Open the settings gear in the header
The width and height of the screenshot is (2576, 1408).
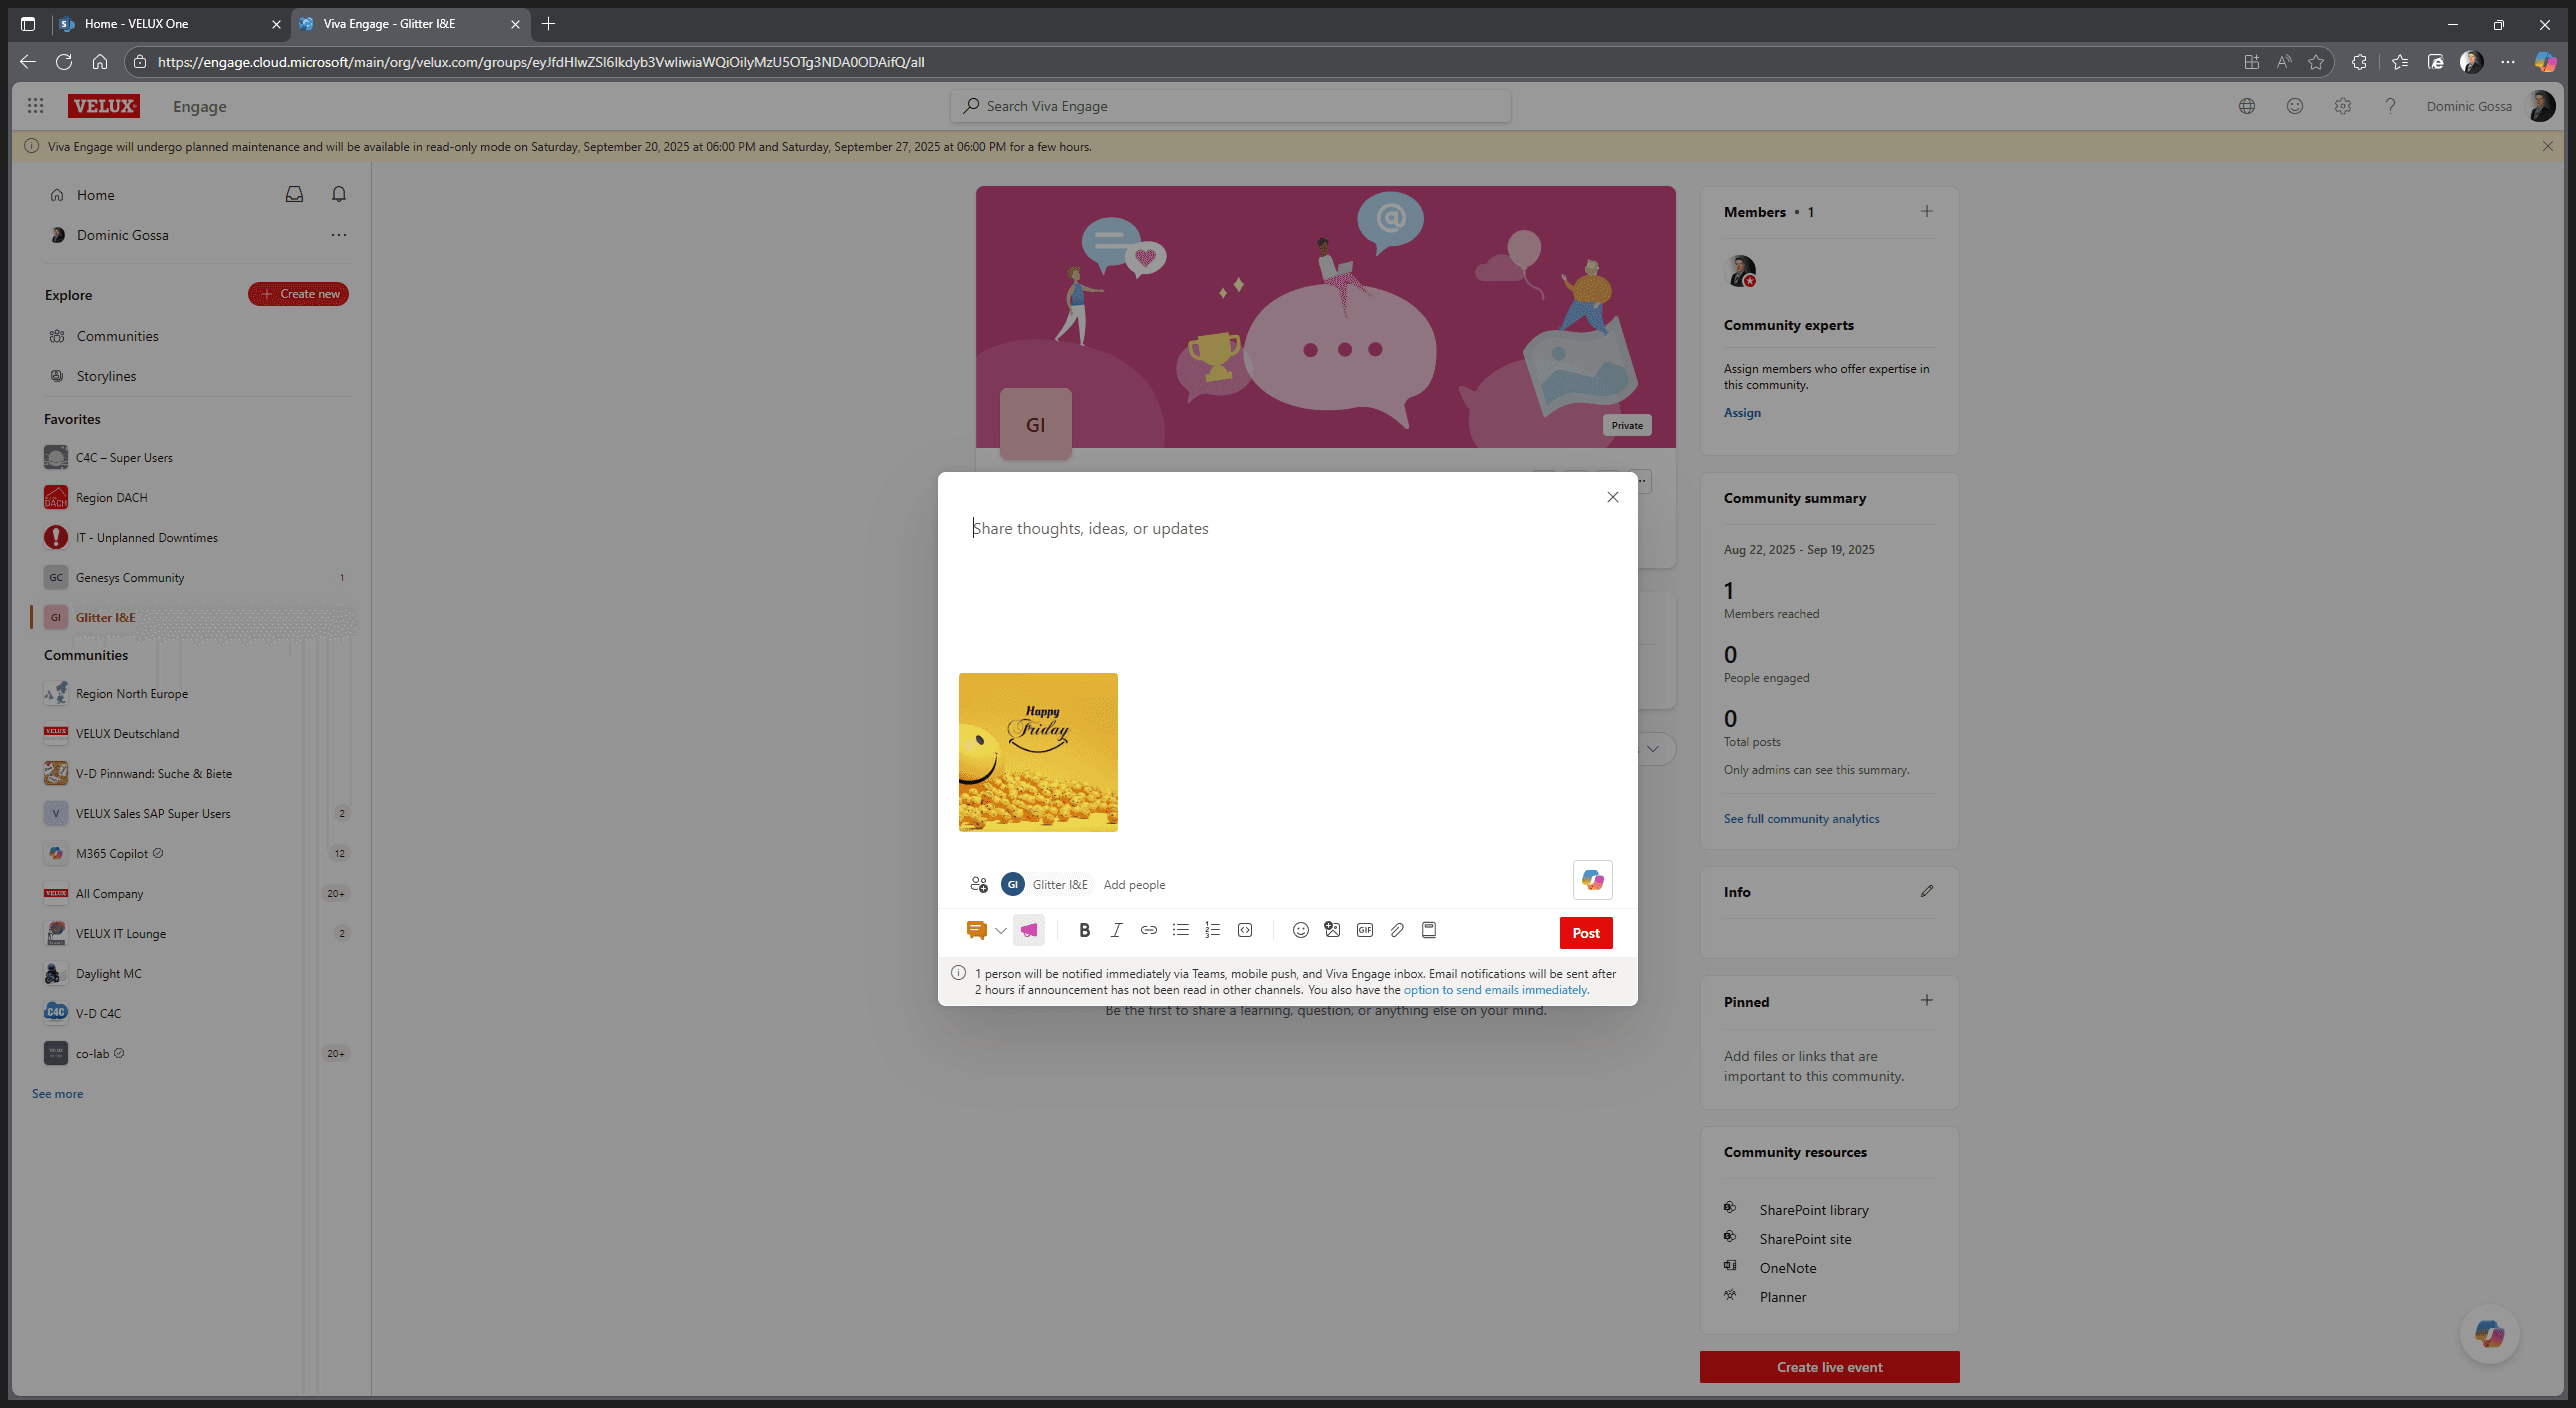[2342, 106]
